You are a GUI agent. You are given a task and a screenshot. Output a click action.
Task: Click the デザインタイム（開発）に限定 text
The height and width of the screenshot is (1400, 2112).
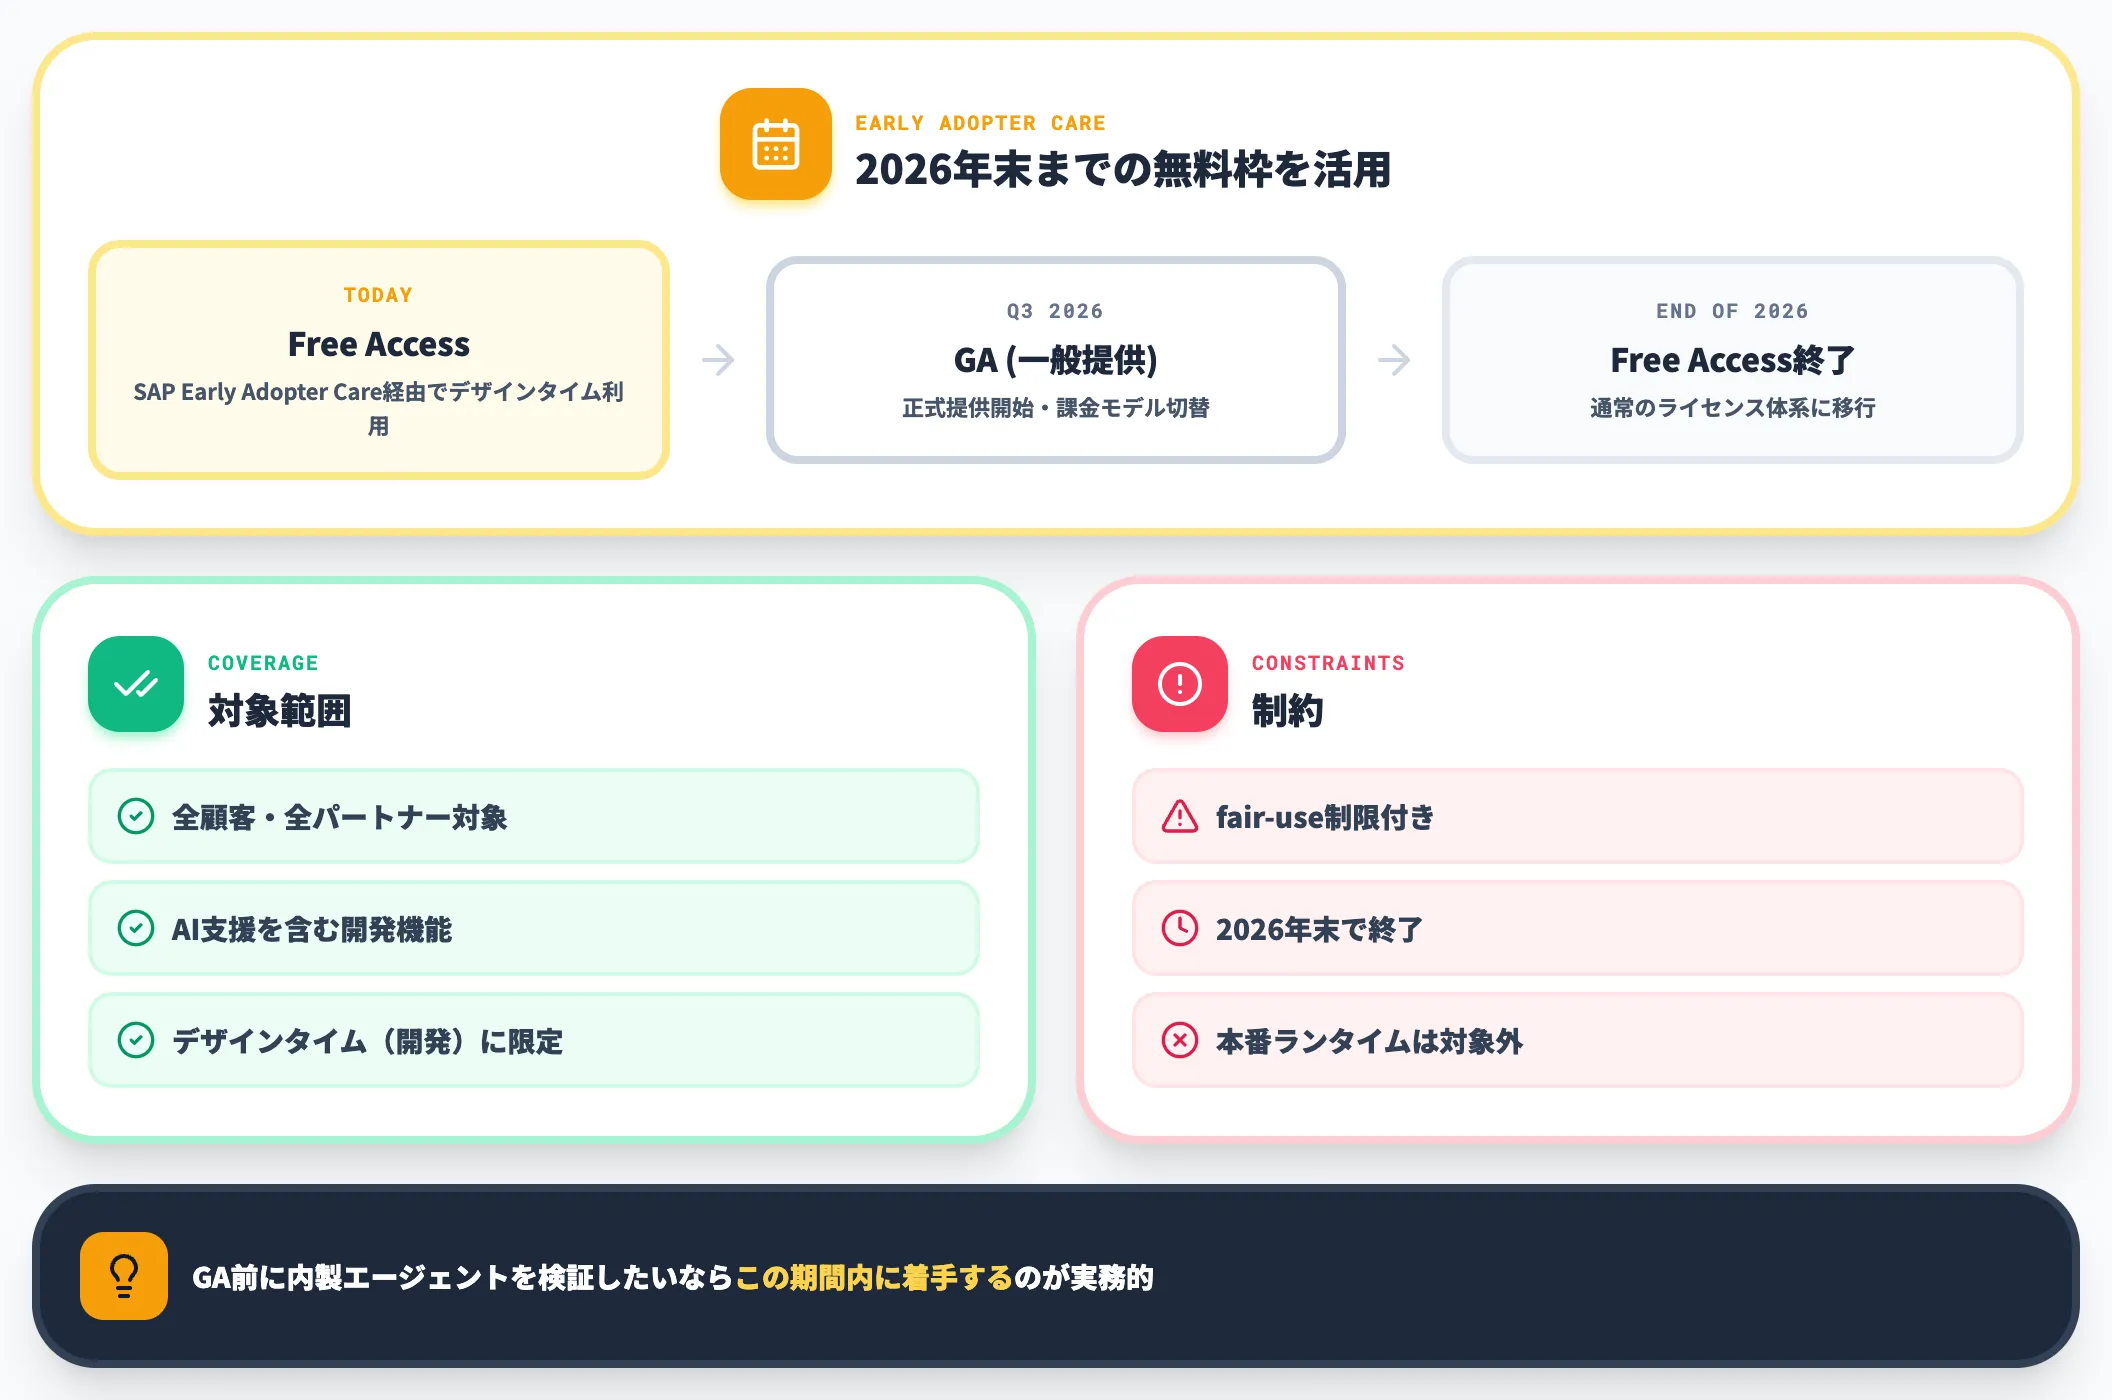click(368, 1041)
